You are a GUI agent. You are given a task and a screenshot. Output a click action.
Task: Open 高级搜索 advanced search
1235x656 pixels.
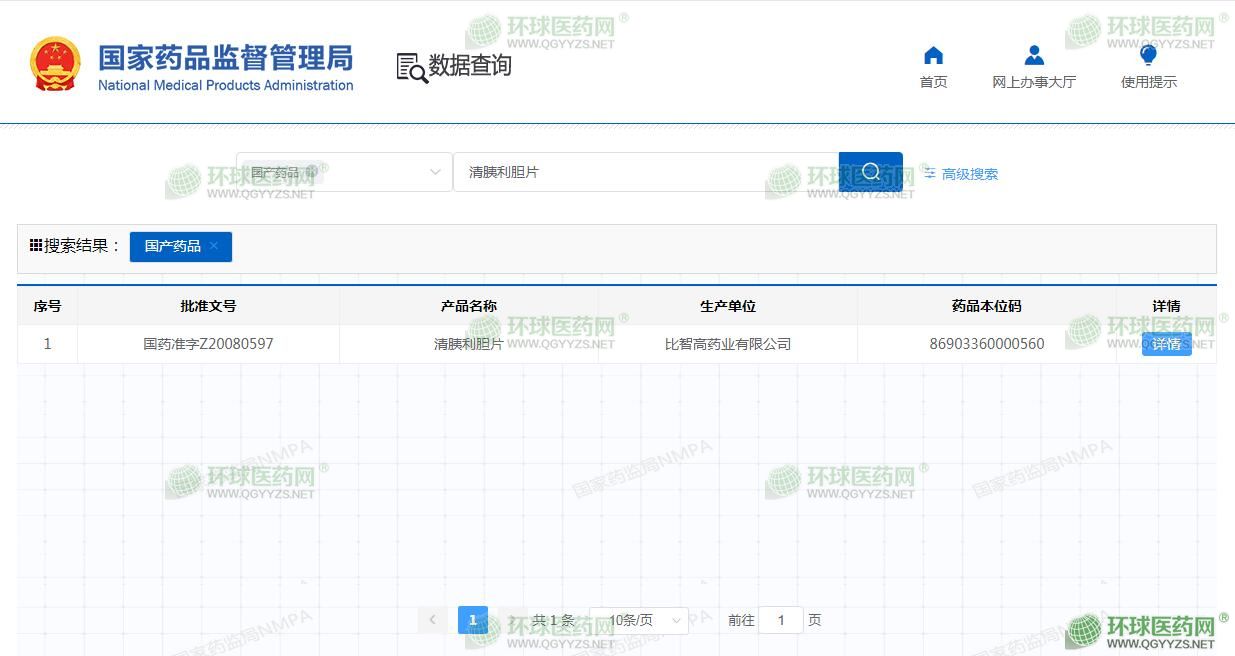click(961, 174)
